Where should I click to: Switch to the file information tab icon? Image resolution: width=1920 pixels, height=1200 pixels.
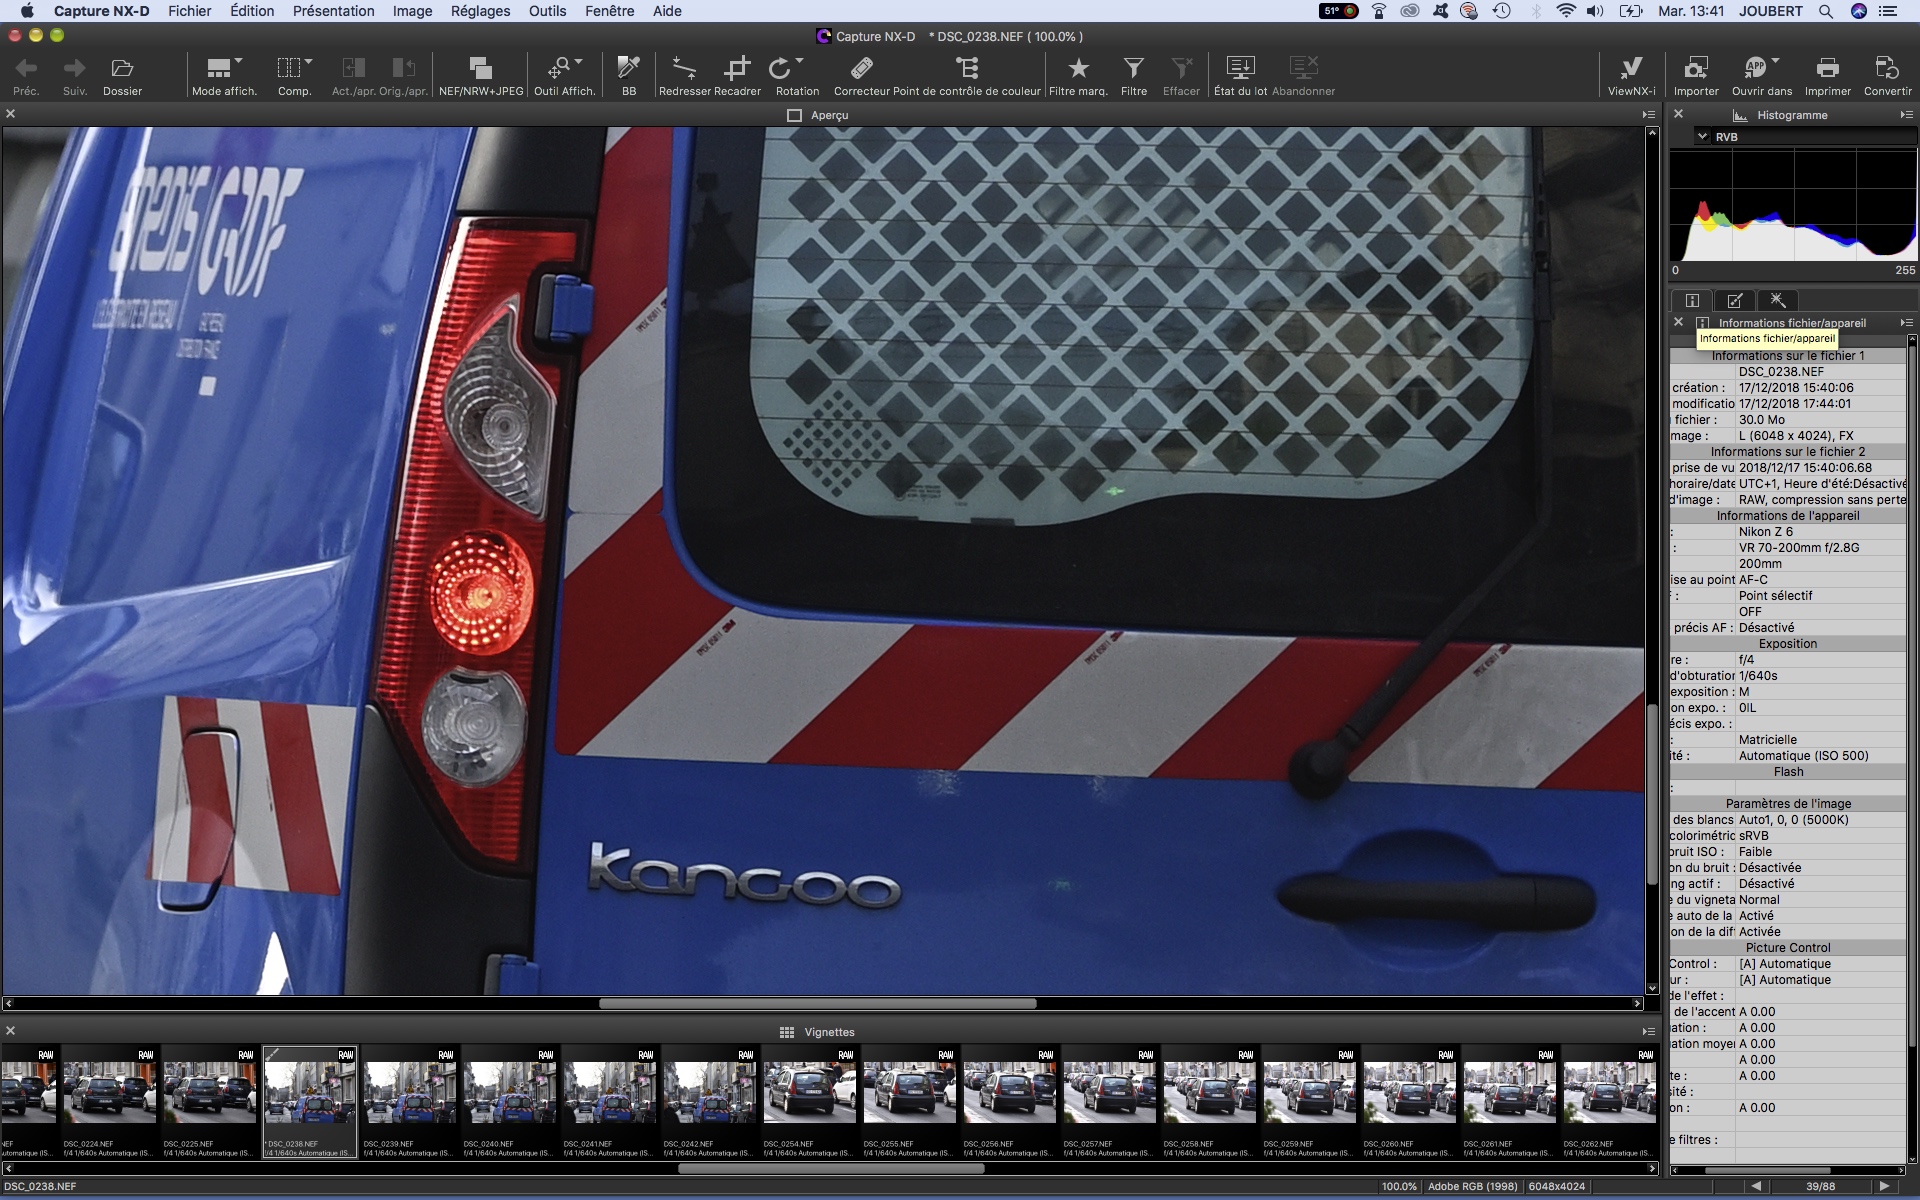[x=1692, y=300]
